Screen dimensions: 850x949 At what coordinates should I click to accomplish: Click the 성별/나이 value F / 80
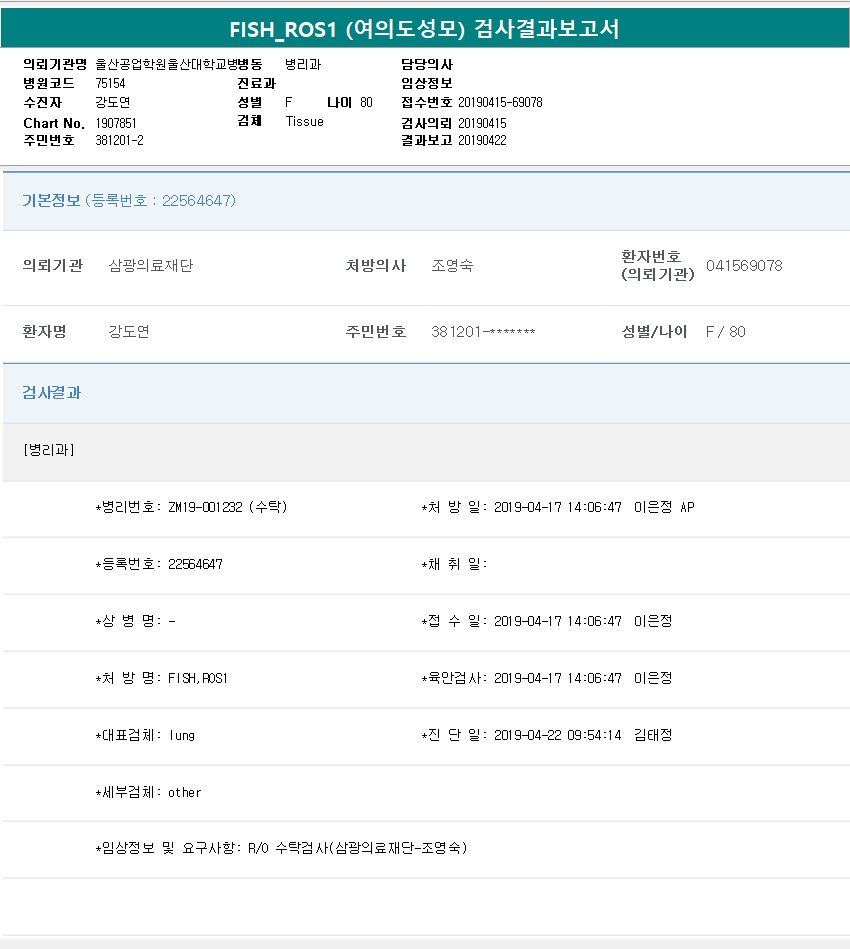[725, 332]
